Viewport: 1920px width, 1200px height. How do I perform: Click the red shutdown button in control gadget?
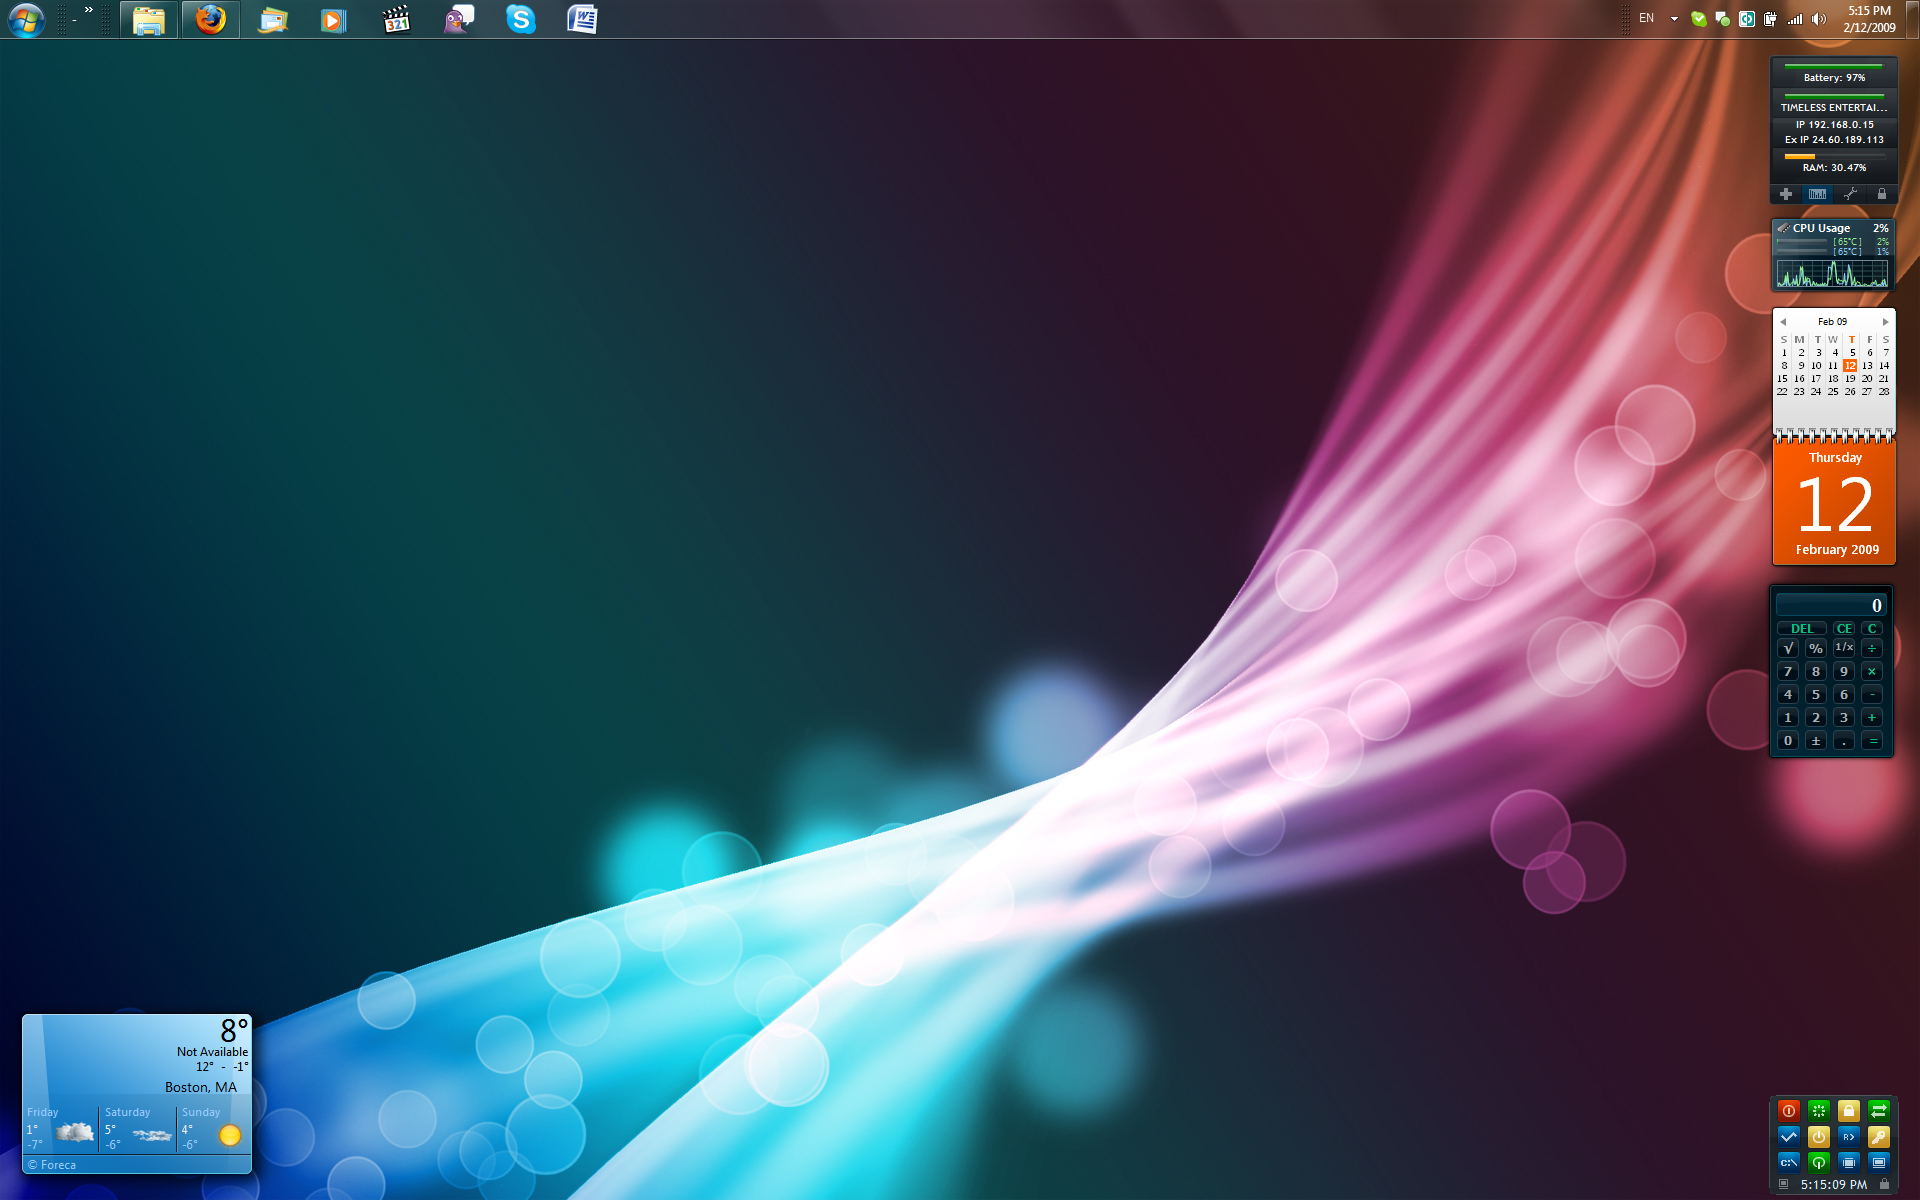[x=1788, y=1110]
